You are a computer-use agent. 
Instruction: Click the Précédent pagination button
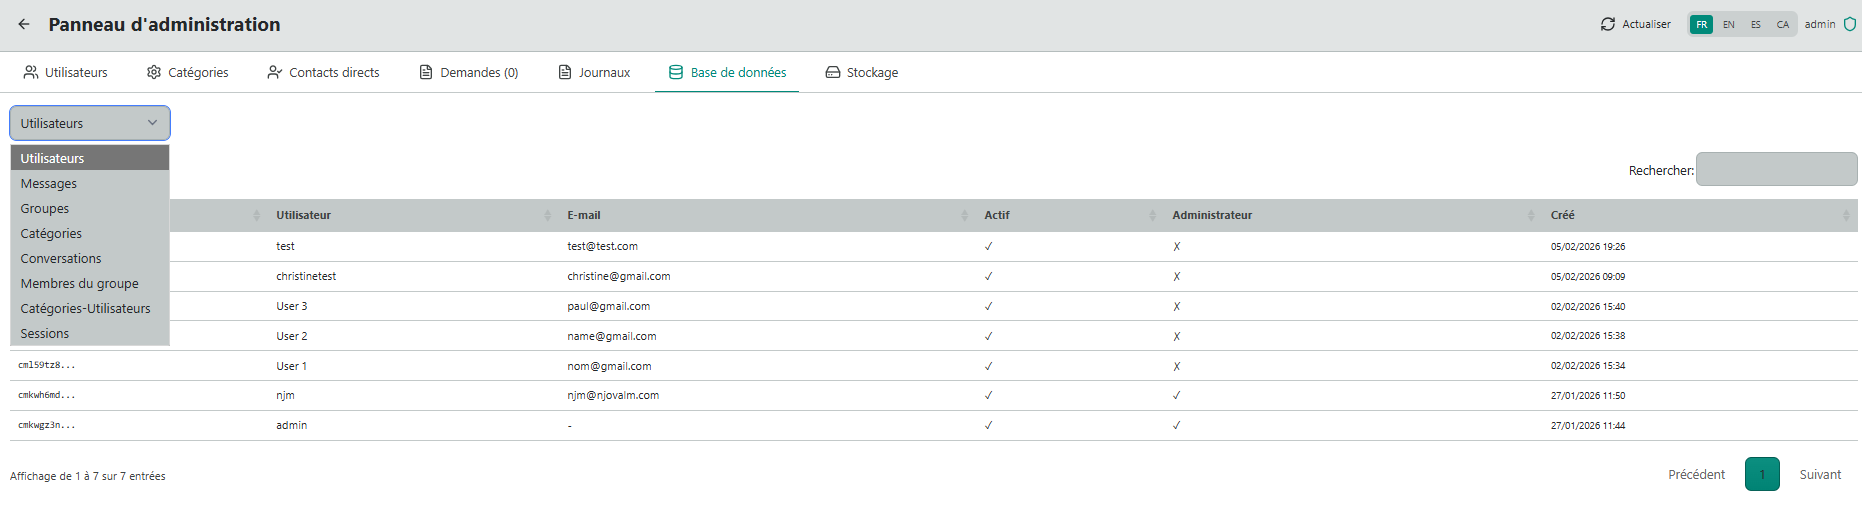coord(1696,475)
